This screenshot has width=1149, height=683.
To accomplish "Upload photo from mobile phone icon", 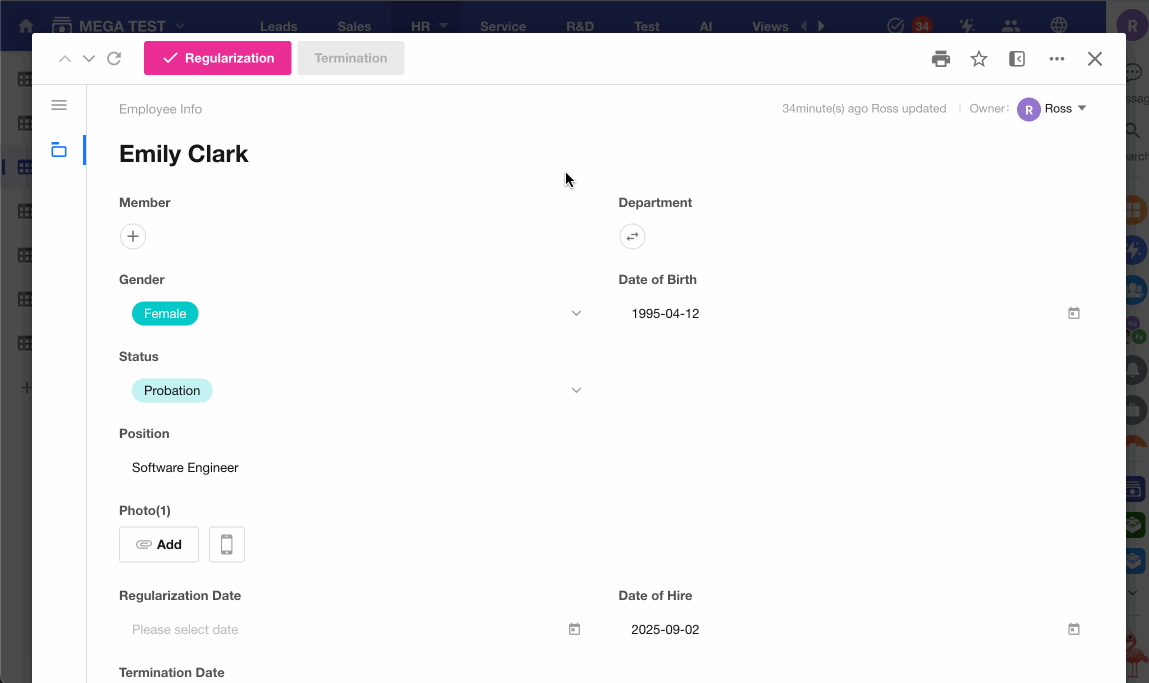I will pyautogui.click(x=226, y=544).
